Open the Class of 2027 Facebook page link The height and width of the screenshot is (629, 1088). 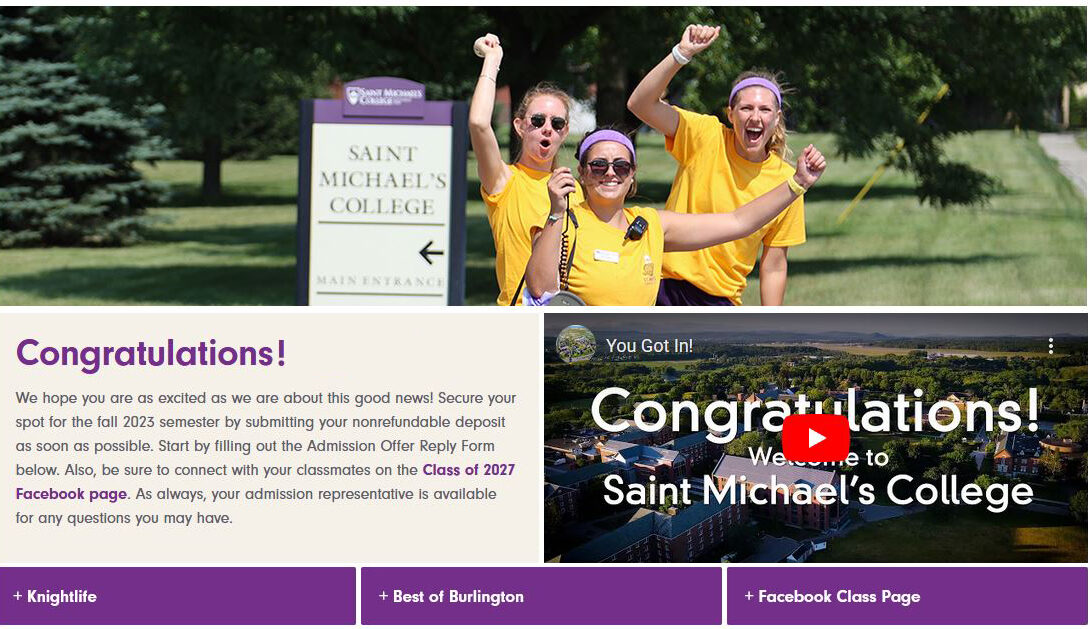468,470
